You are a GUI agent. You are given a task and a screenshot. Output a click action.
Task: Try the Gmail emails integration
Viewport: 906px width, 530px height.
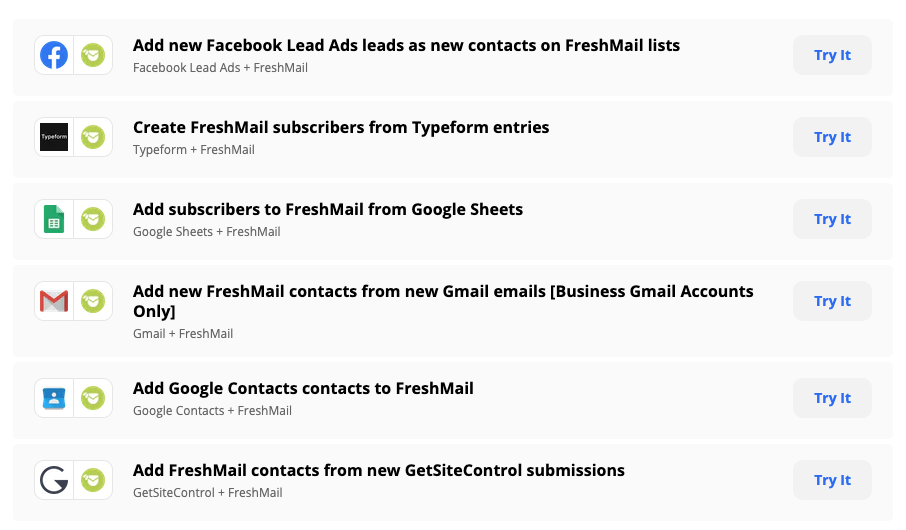[832, 301]
